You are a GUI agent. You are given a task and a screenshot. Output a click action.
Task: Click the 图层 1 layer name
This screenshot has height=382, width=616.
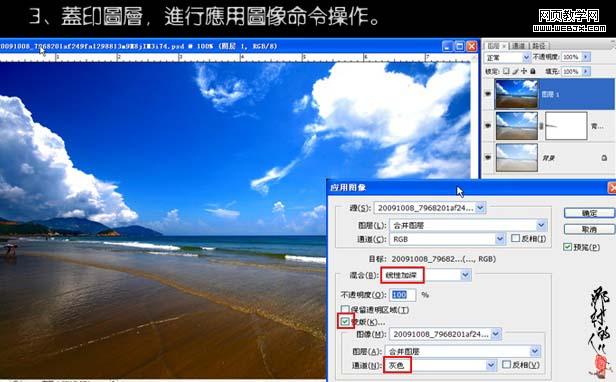point(550,94)
